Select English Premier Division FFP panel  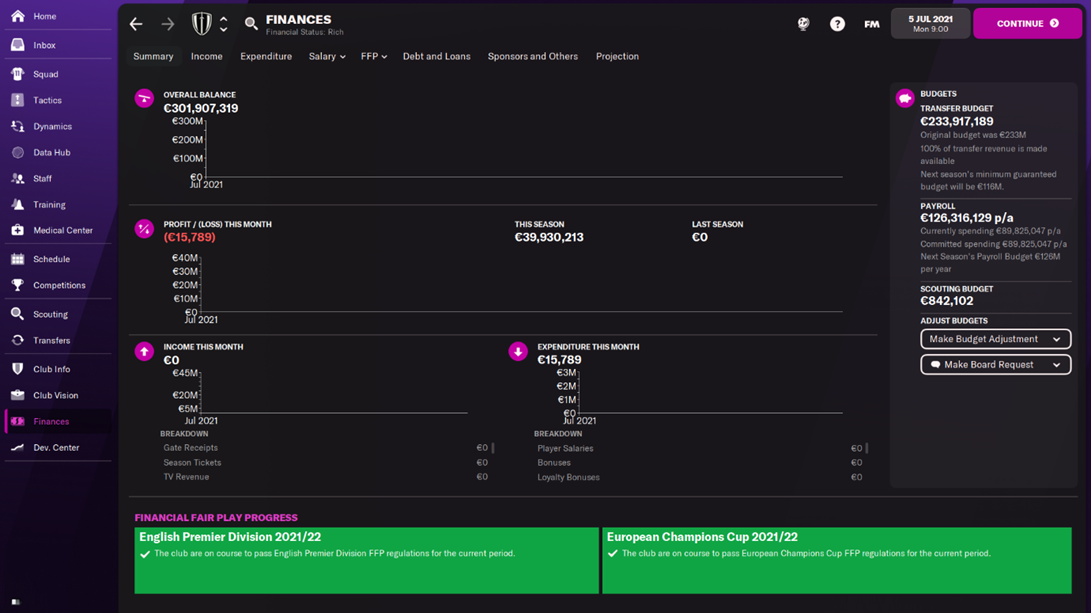(366, 560)
